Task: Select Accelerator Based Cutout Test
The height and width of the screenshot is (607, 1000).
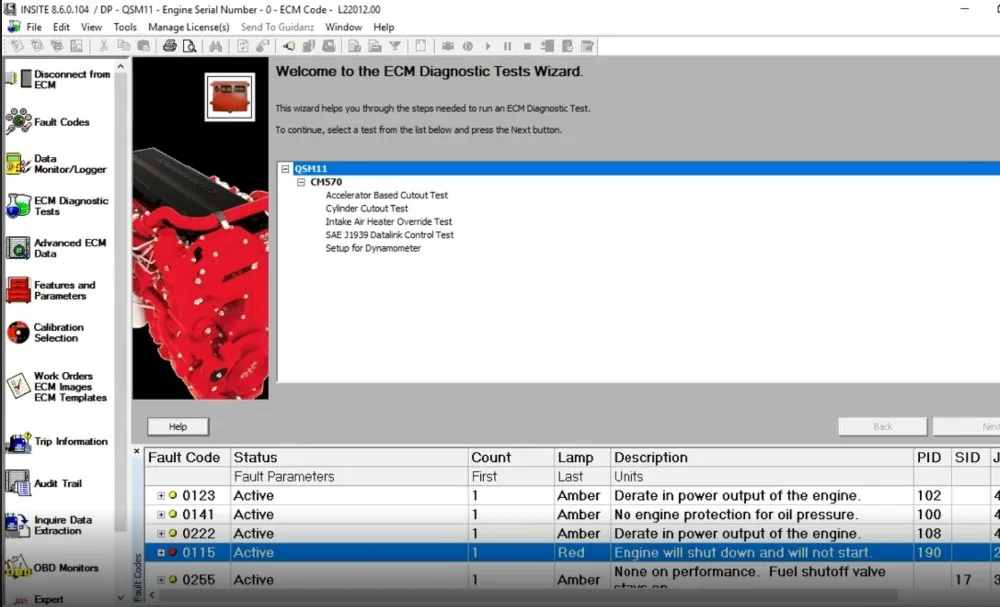Action: [x=386, y=195]
